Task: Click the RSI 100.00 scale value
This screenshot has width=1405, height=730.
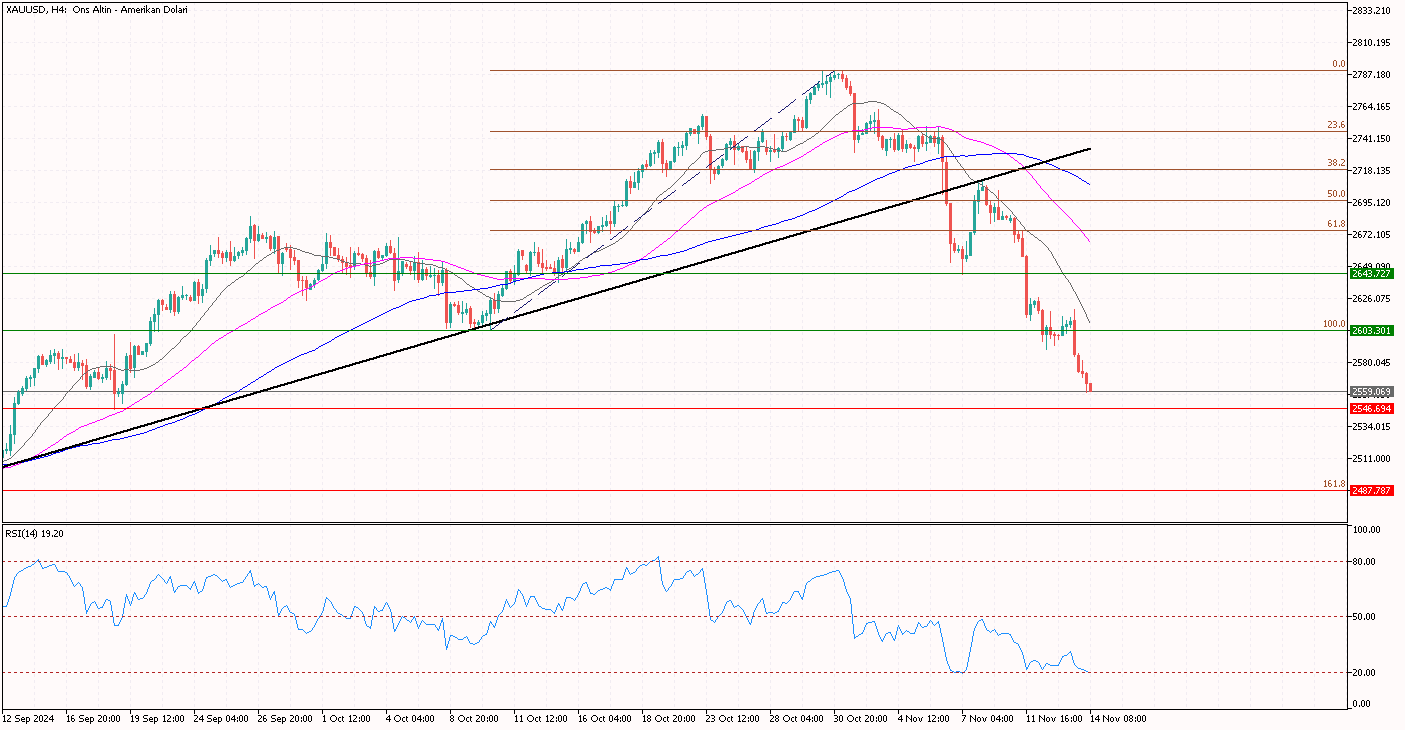Action: pos(1367,530)
